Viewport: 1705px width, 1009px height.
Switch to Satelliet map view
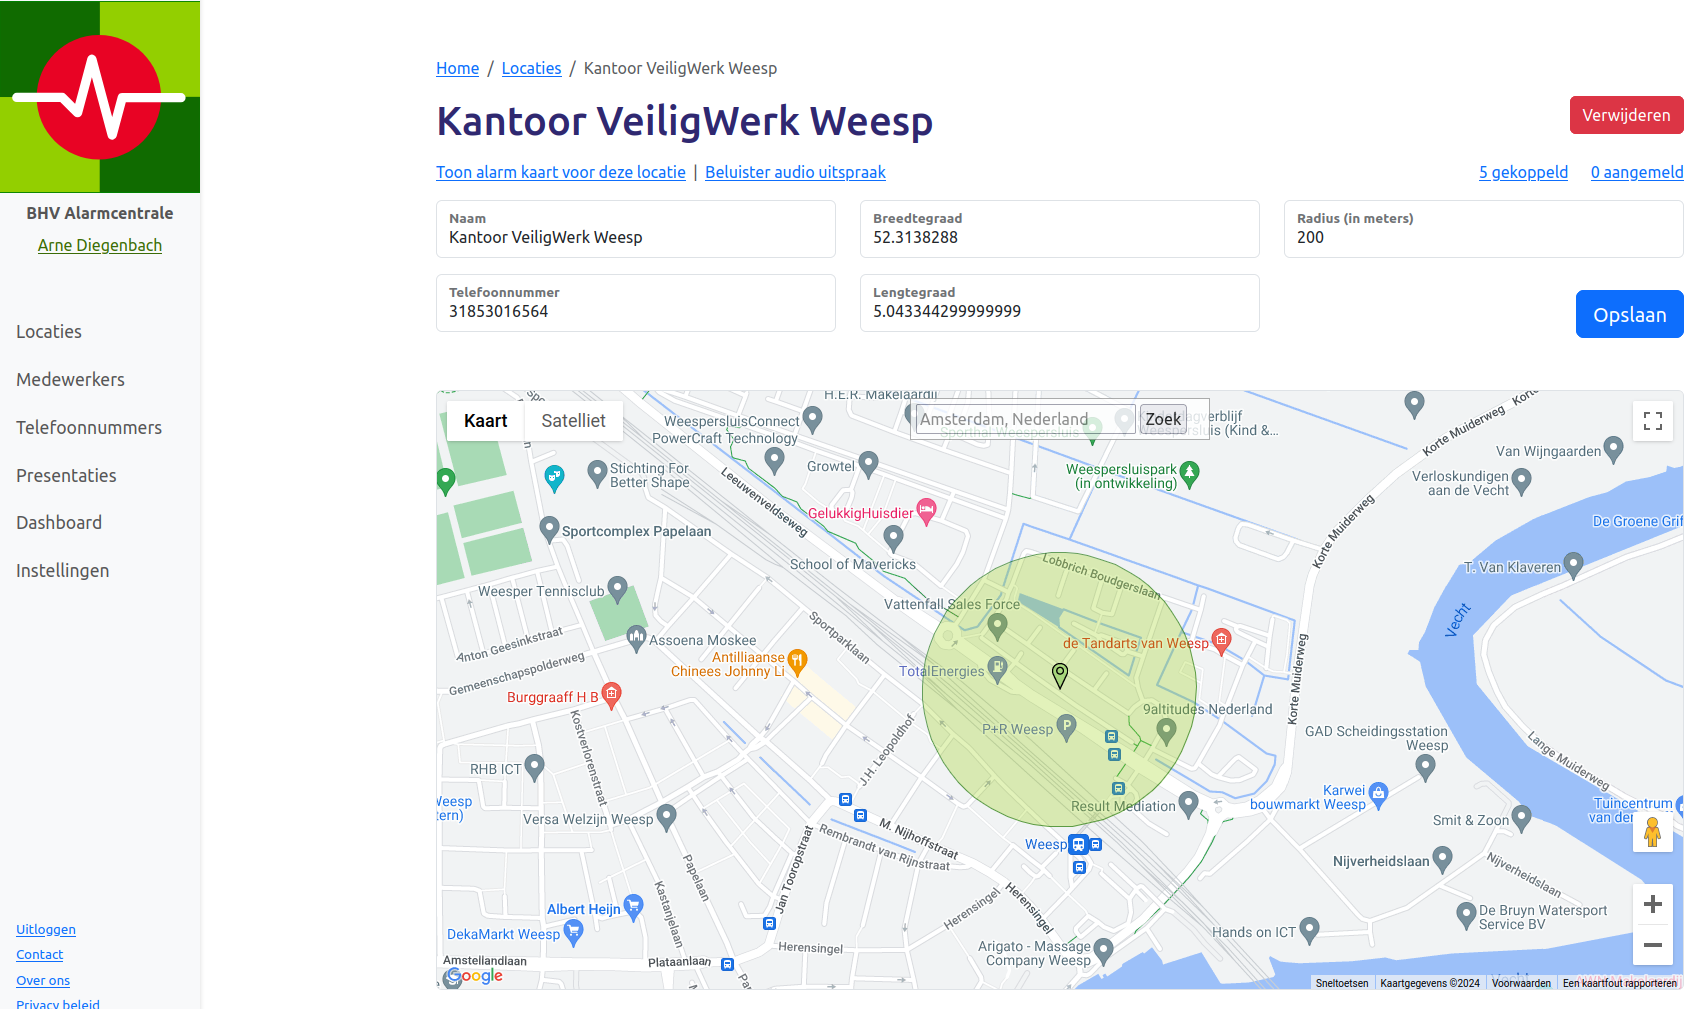[573, 420]
